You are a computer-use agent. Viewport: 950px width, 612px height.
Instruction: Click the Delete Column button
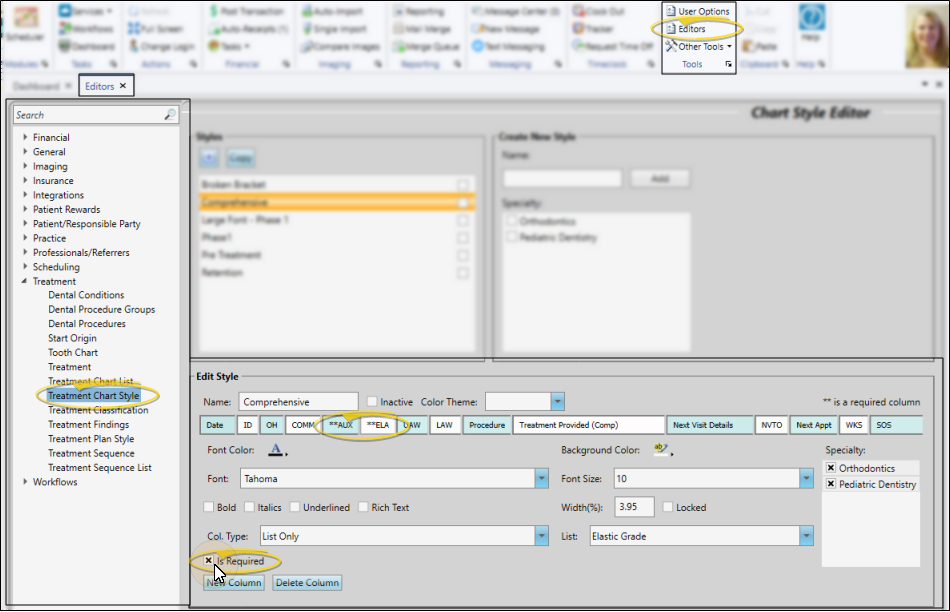[x=307, y=583]
